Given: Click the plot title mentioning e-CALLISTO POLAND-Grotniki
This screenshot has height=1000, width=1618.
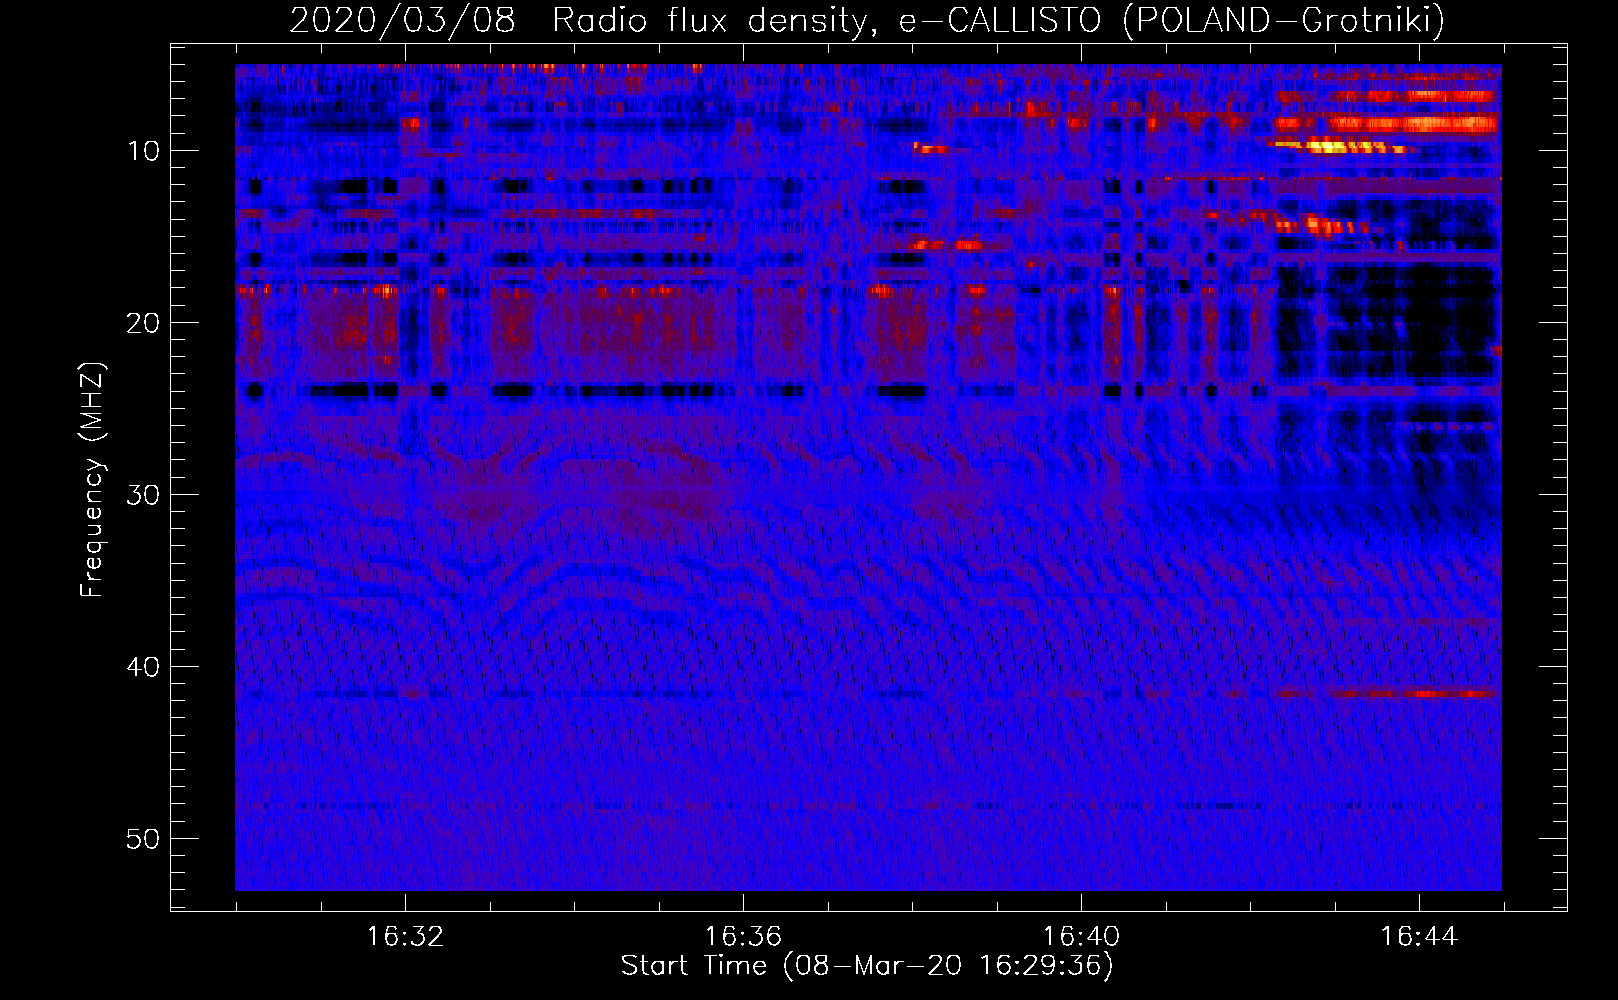Looking at the screenshot, I should (867, 20).
